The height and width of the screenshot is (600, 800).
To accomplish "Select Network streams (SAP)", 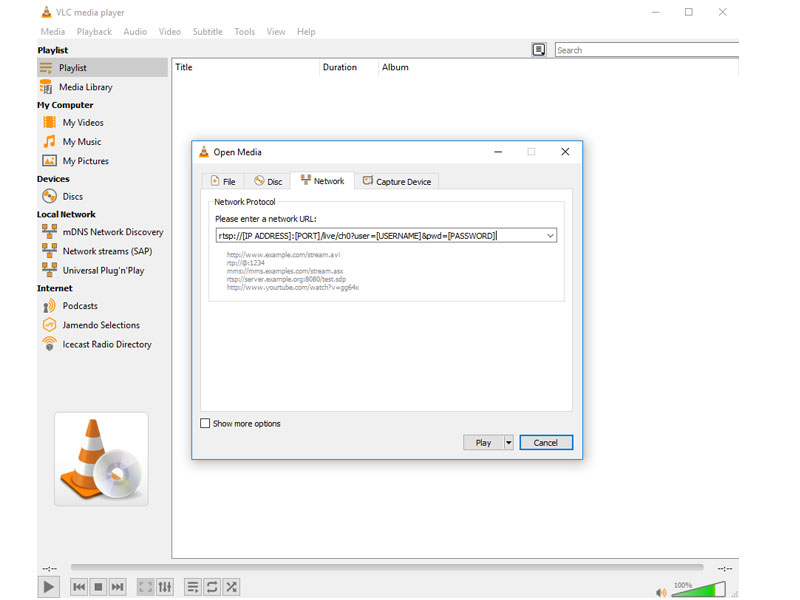I will [x=107, y=251].
